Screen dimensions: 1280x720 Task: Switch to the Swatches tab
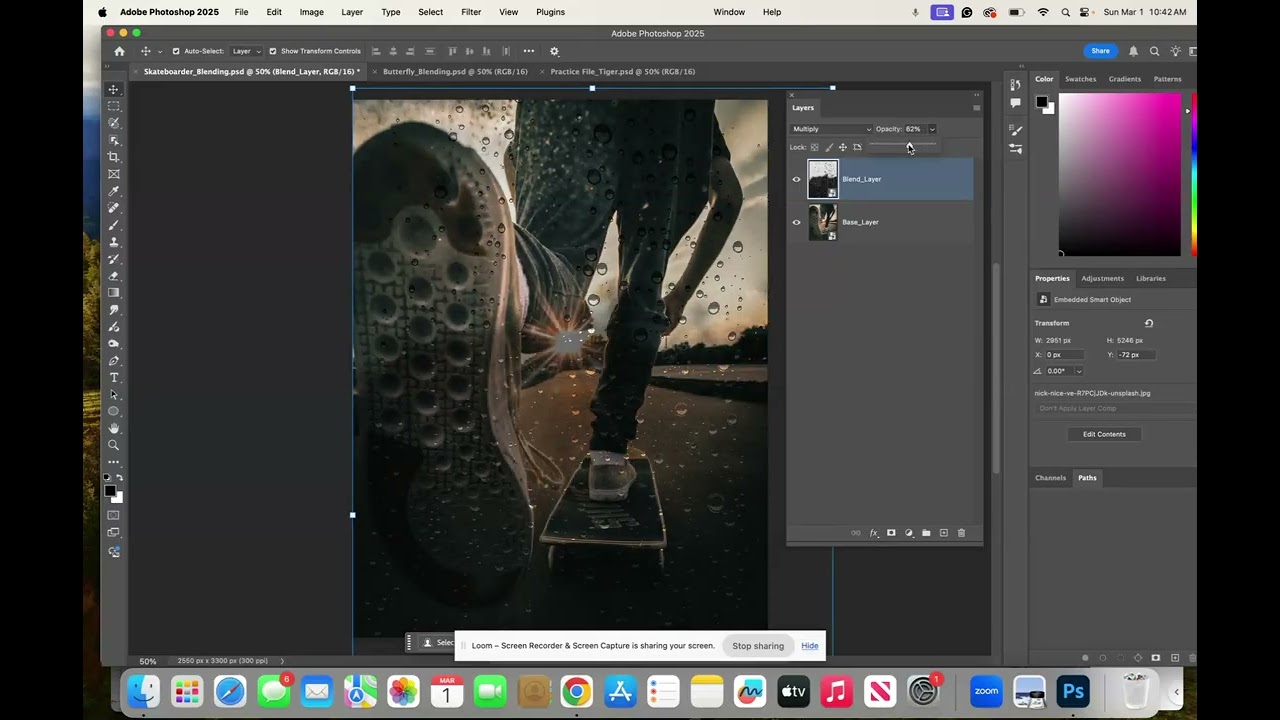point(1080,79)
